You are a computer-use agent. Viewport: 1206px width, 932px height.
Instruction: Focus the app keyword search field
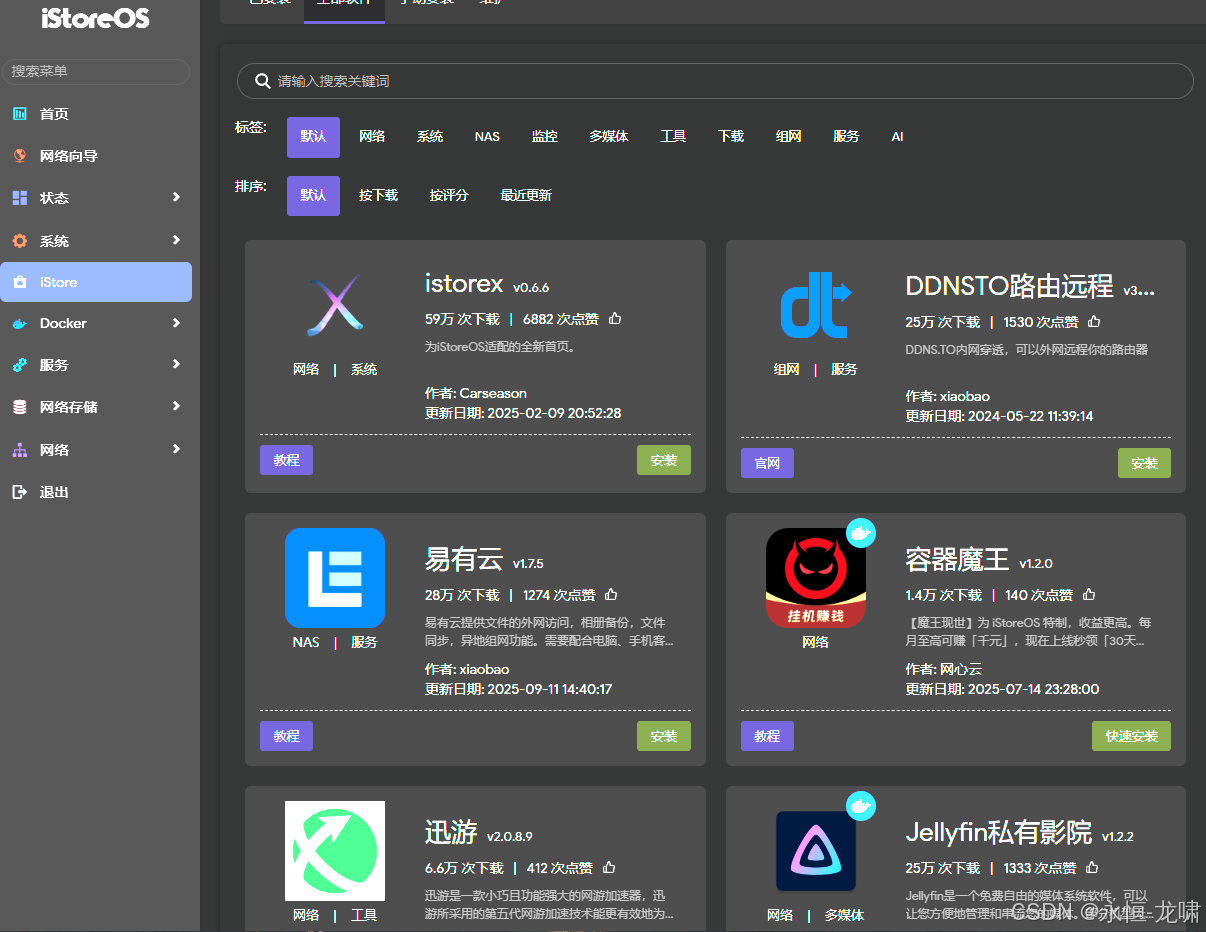715,81
